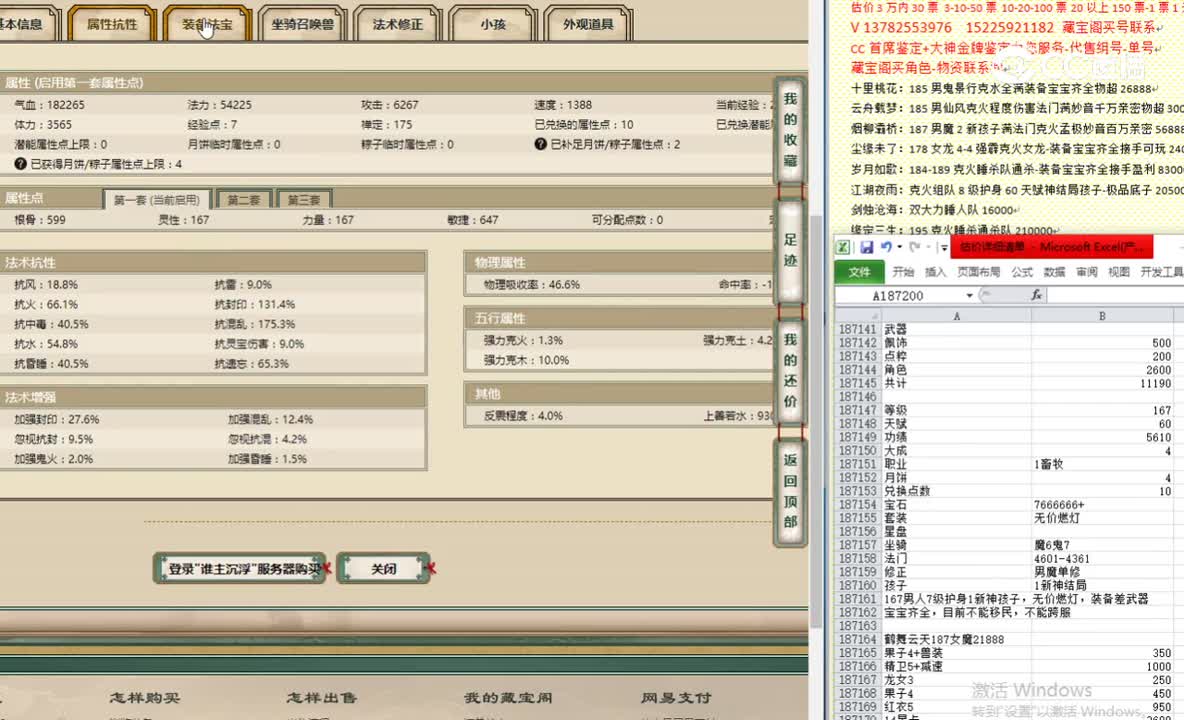Open the undo history dropdown arrow

point(899,248)
